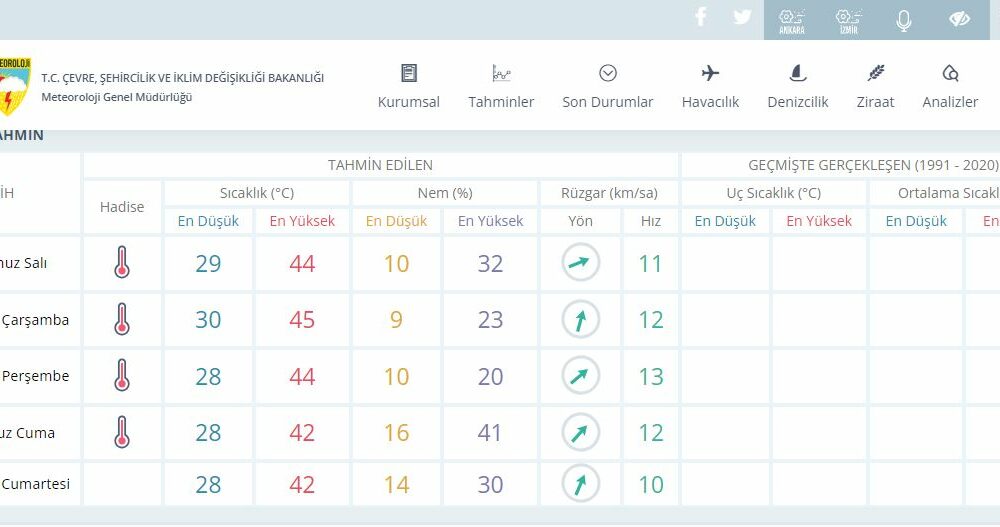Open the Denizcilik menu item
This screenshot has width=1000, height=527.
(x=797, y=86)
